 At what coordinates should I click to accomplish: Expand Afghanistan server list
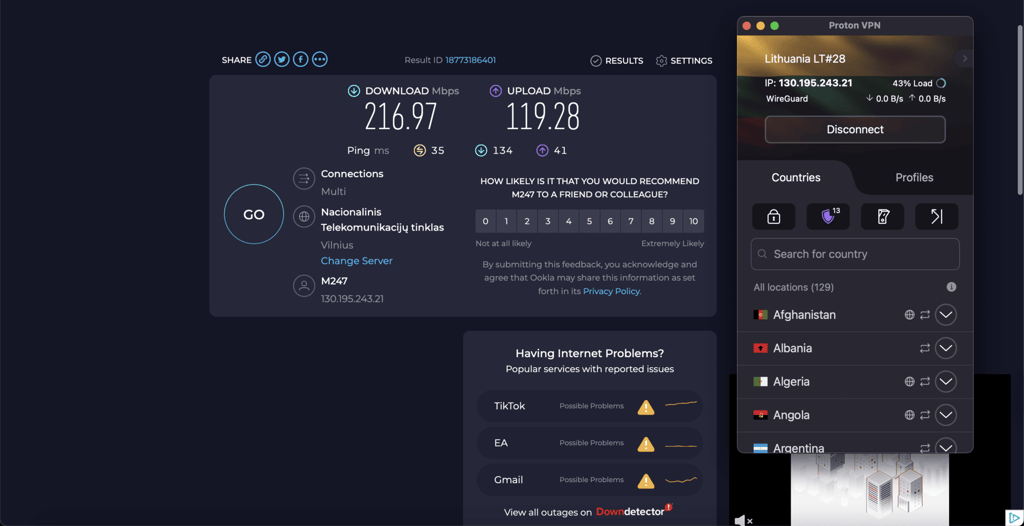(x=946, y=315)
